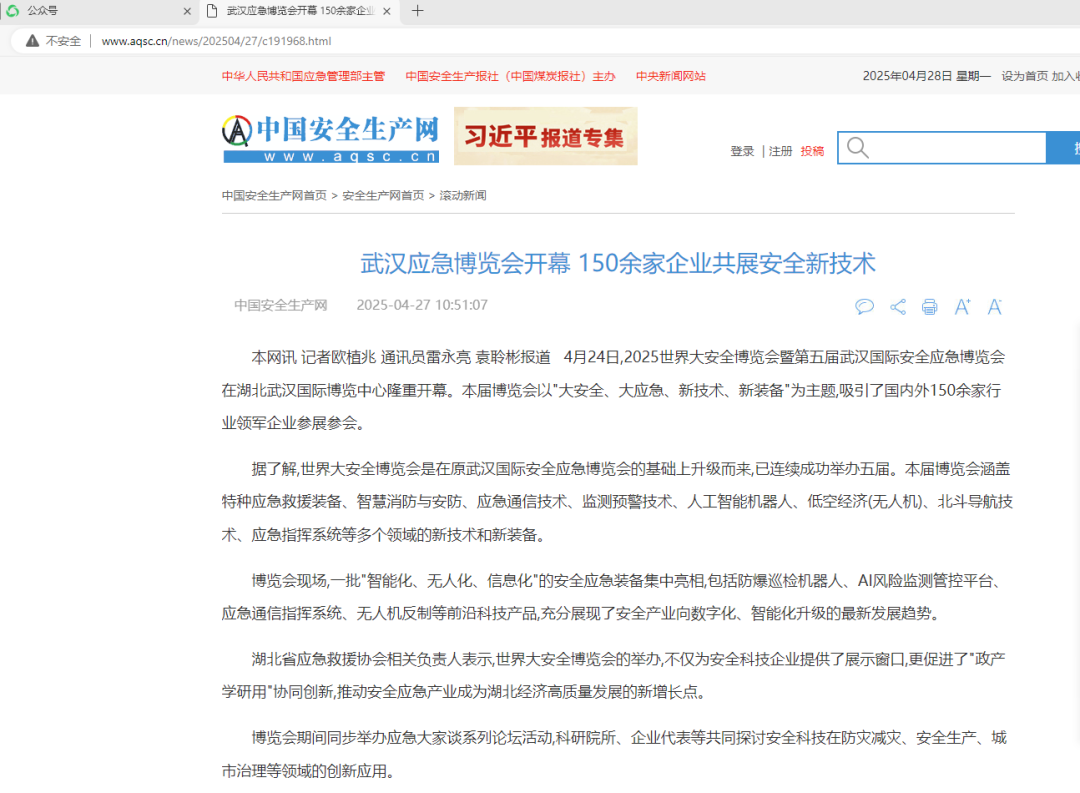Open a new browser tab with the + button
This screenshot has width=1080, height=793.
pos(417,12)
